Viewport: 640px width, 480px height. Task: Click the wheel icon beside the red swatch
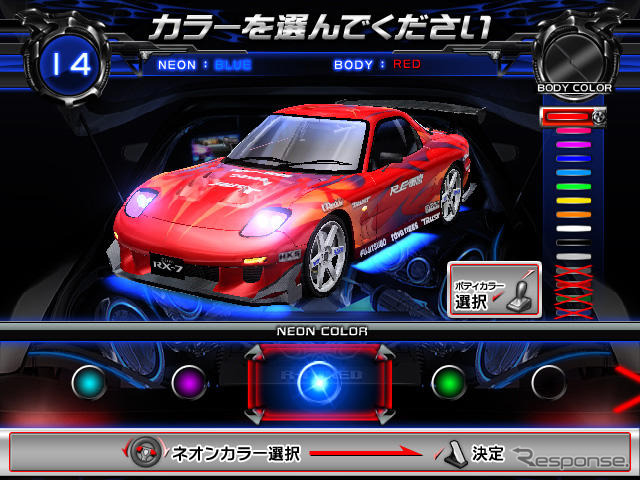pyautogui.click(x=598, y=117)
